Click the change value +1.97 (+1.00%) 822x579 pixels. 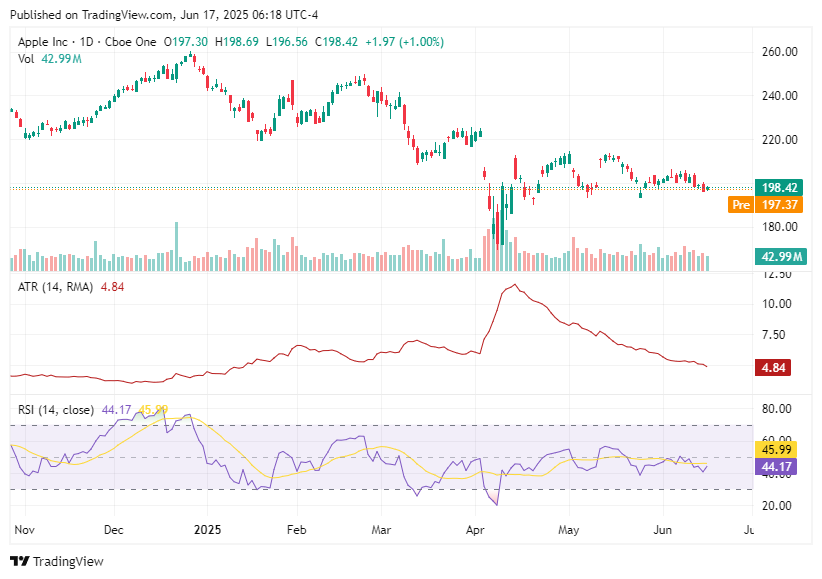(404, 42)
